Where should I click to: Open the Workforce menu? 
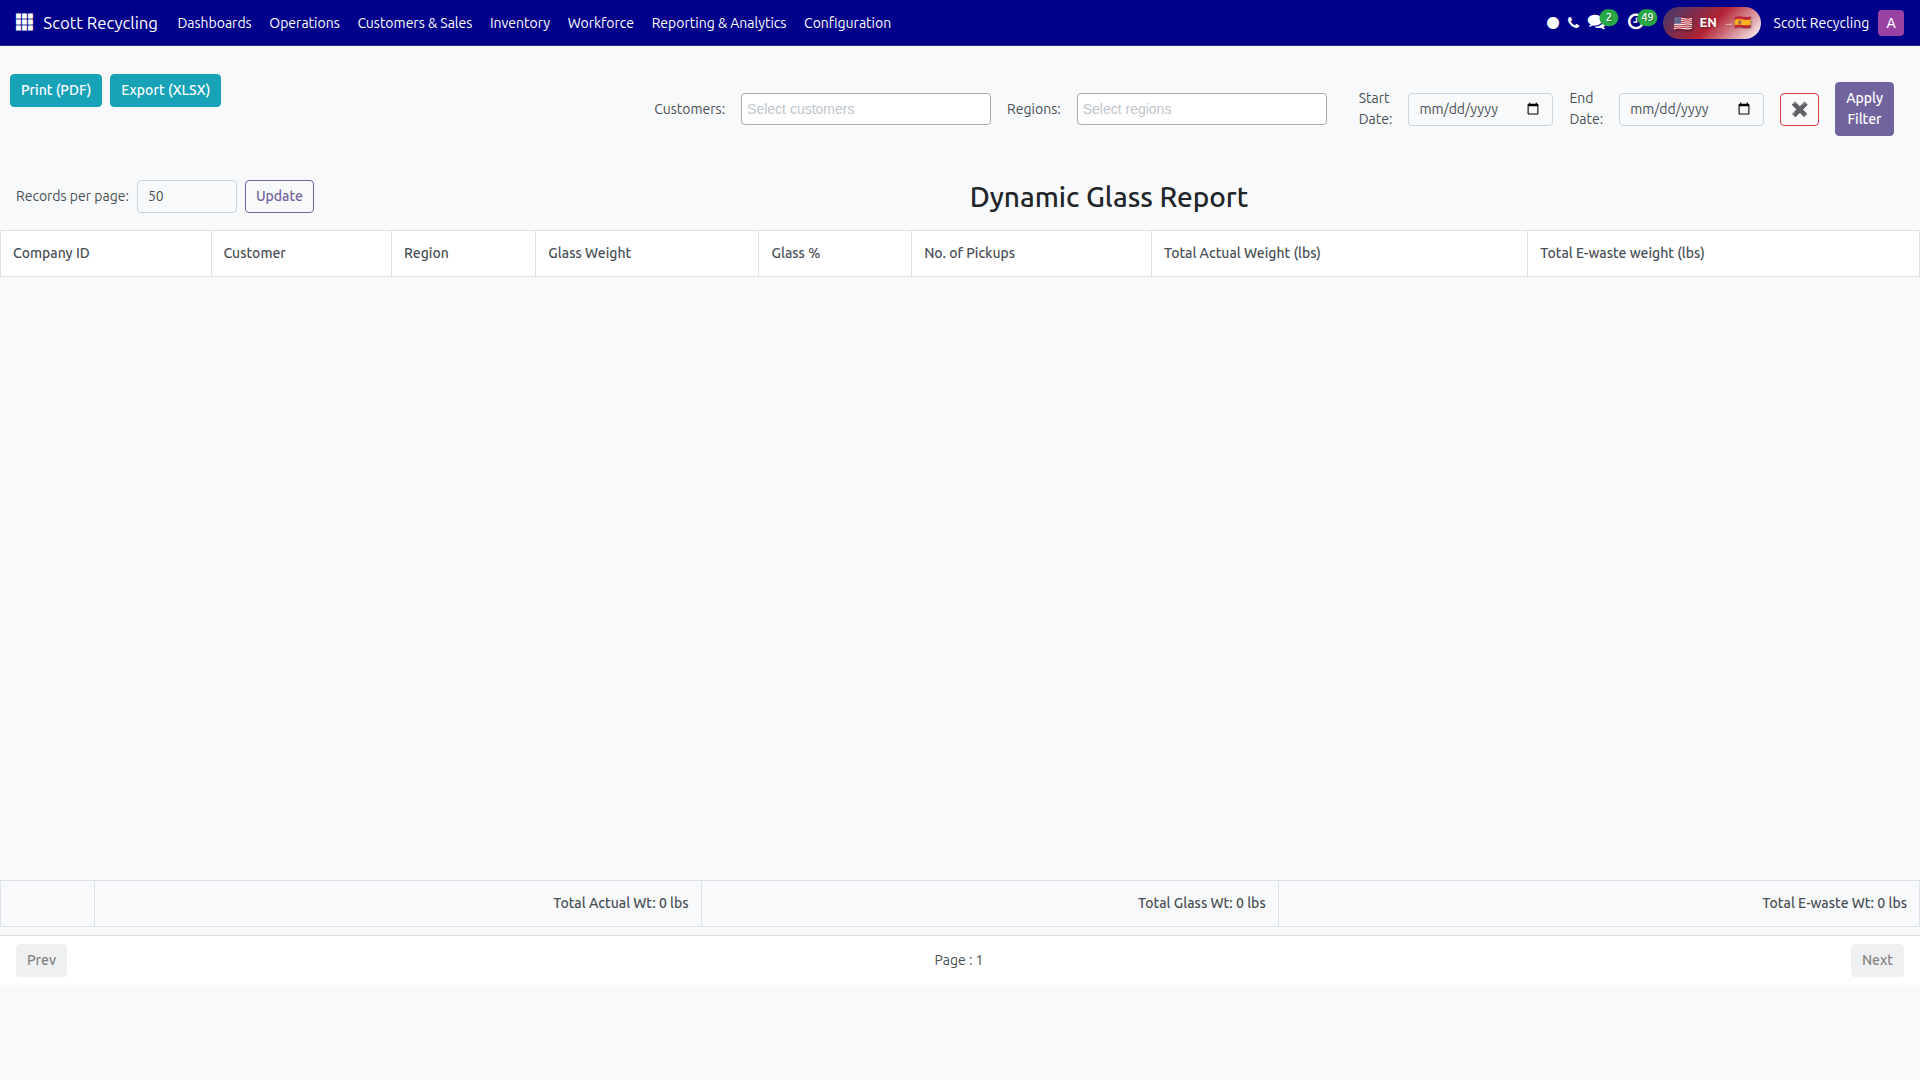(600, 23)
